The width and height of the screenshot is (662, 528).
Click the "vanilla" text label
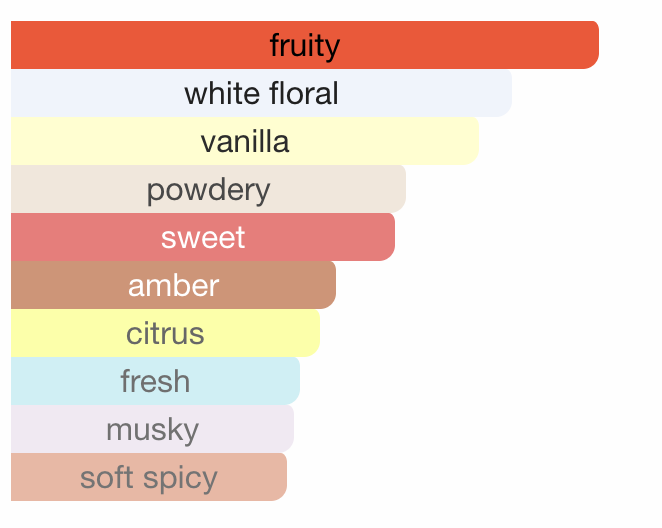click(x=245, y=141)
